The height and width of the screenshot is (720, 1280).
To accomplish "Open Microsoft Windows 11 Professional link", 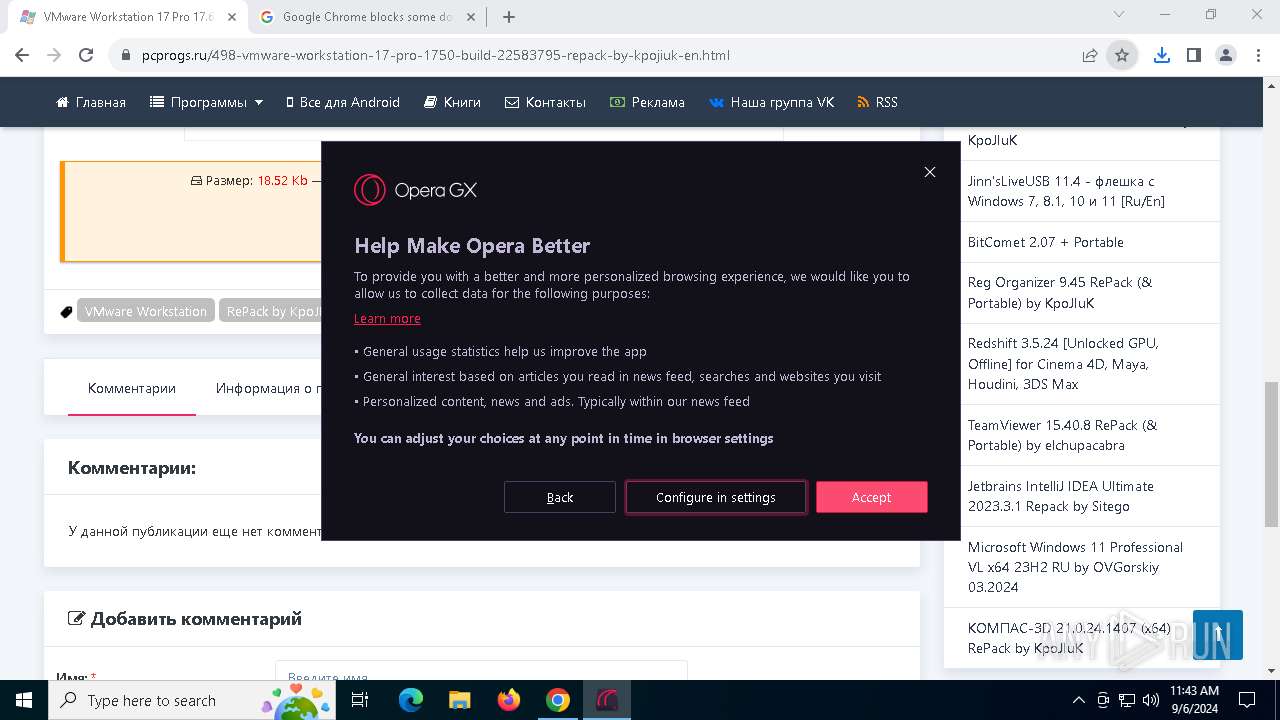I will coord(1075,567).
